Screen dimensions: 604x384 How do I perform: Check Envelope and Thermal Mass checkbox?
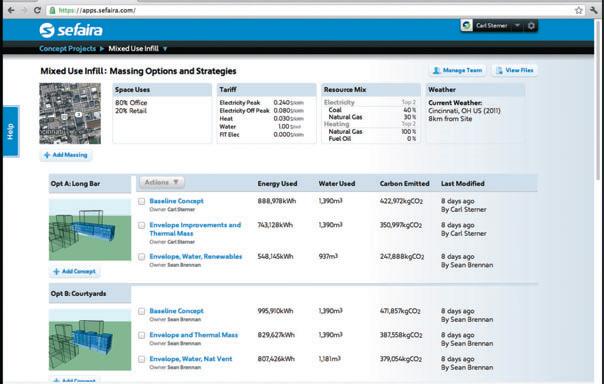[x=142, y=335]
